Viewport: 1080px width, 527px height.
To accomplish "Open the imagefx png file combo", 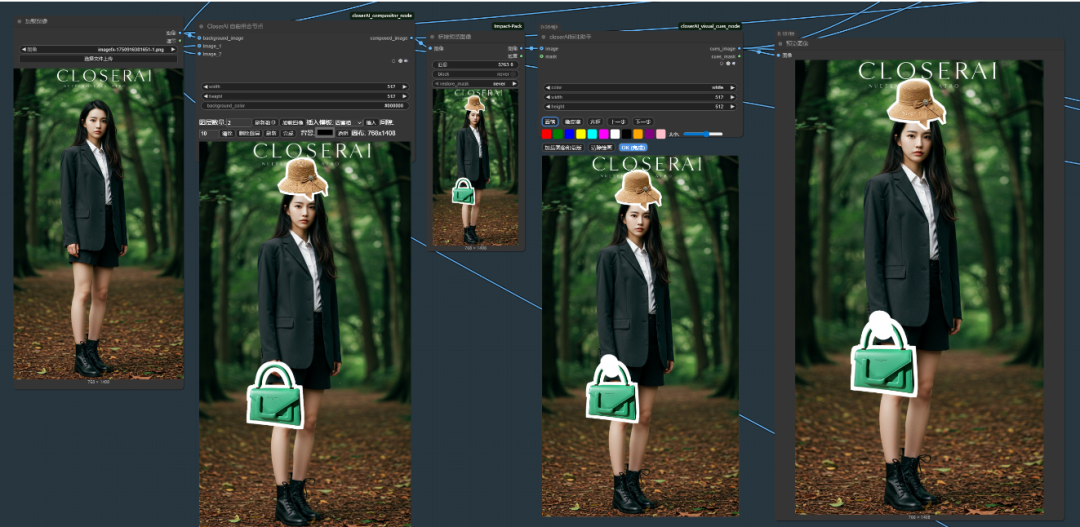I will (x=98, y=50).
